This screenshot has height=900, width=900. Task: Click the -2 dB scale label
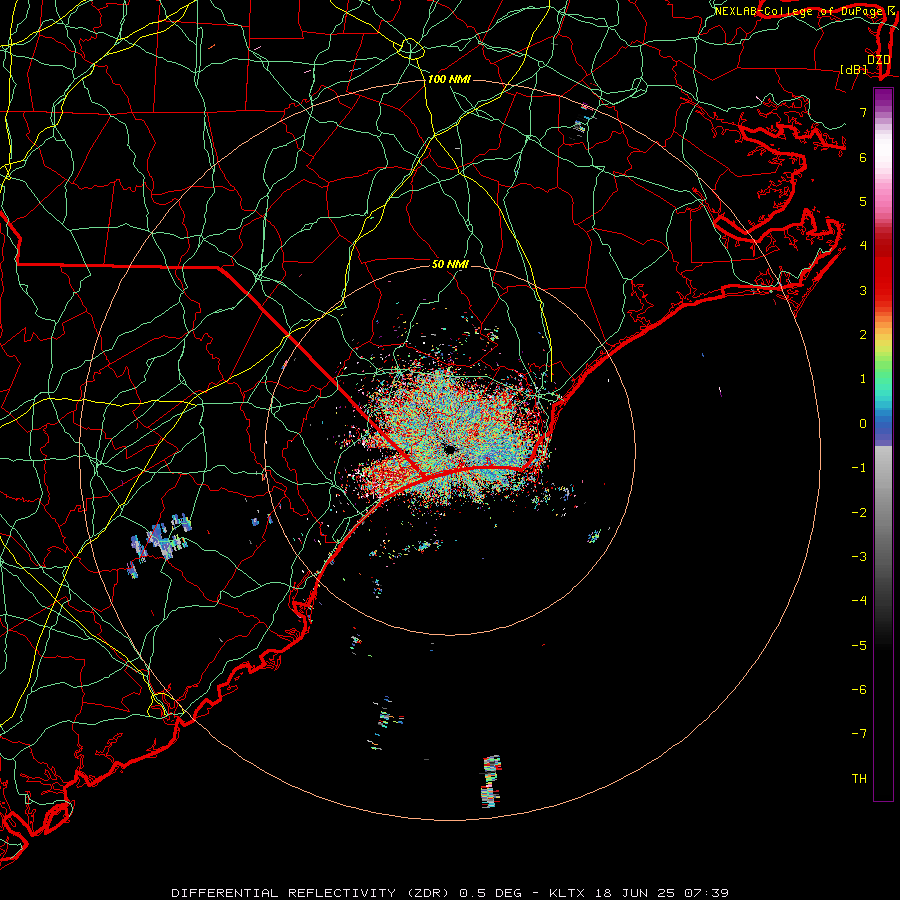859,513
